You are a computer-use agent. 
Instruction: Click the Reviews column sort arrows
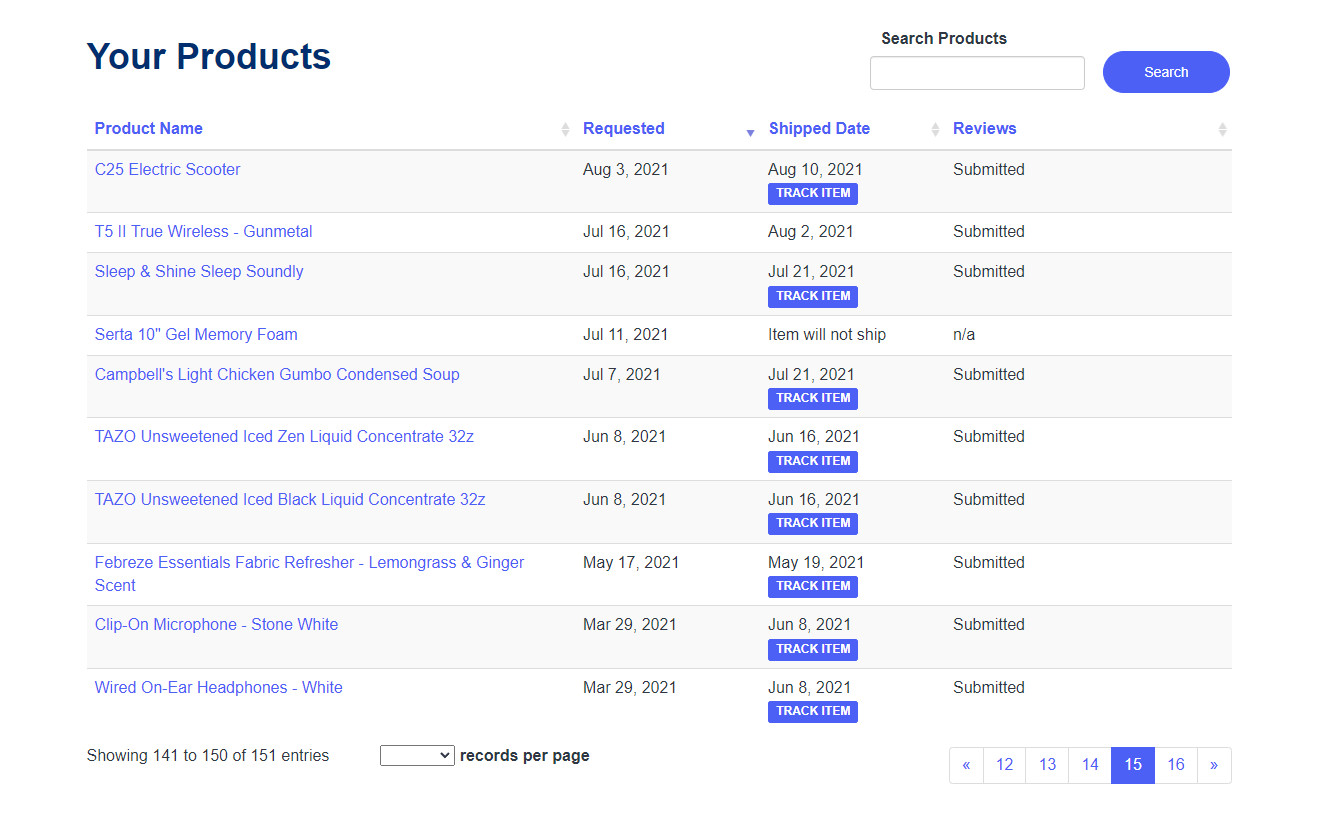(x=1222, y=130)
